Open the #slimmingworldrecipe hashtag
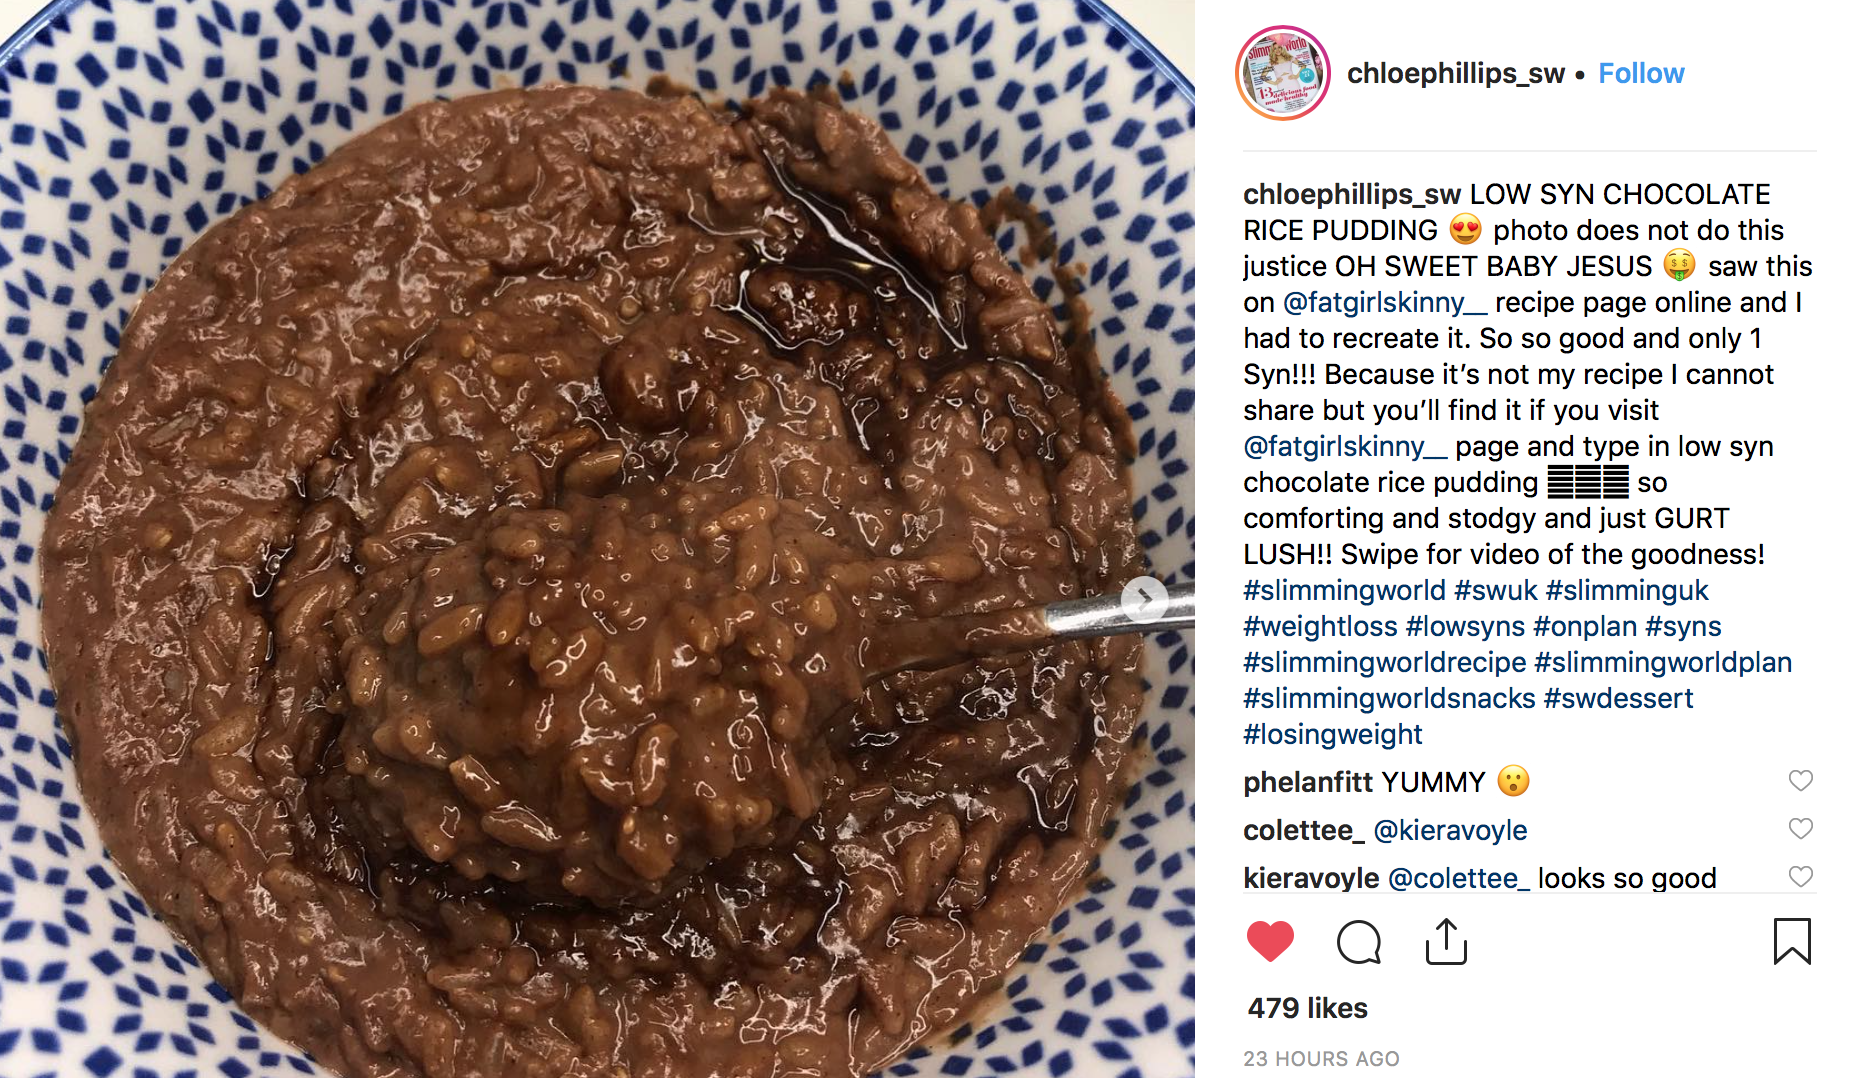 coord(1384,662)
